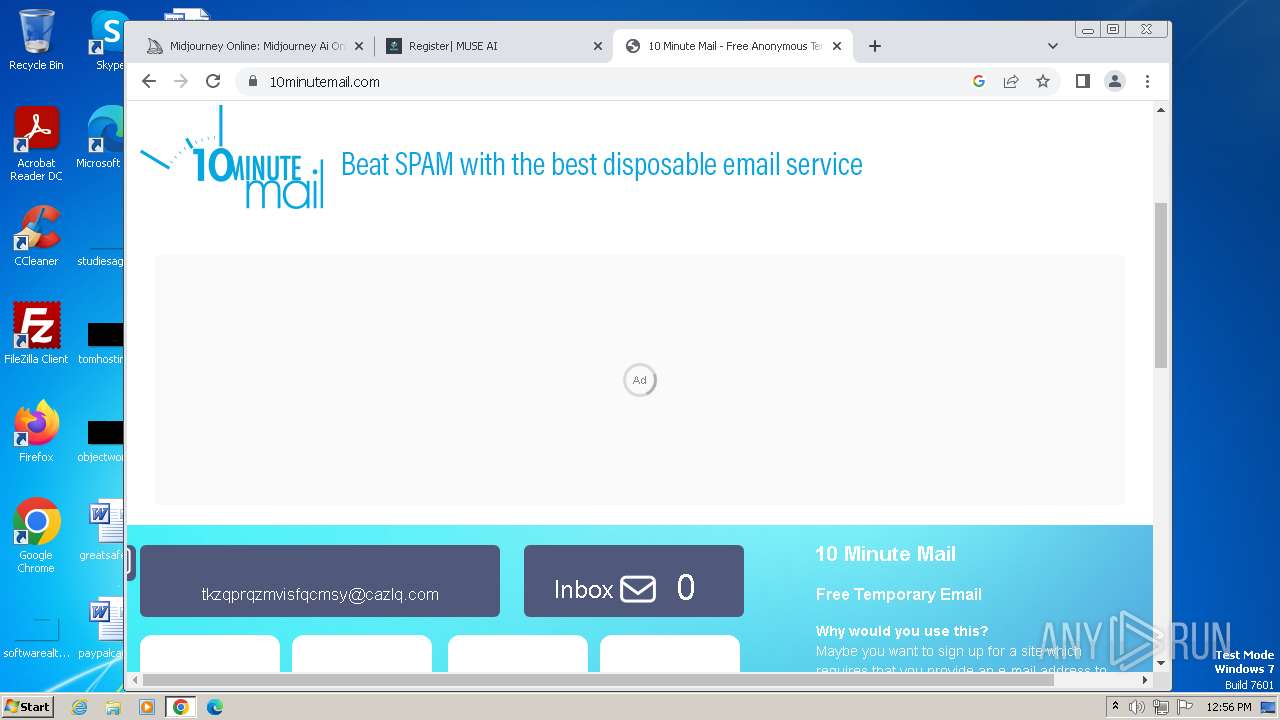Open FileZilla Client desktop icon
1280x720 pixels.
36,333
